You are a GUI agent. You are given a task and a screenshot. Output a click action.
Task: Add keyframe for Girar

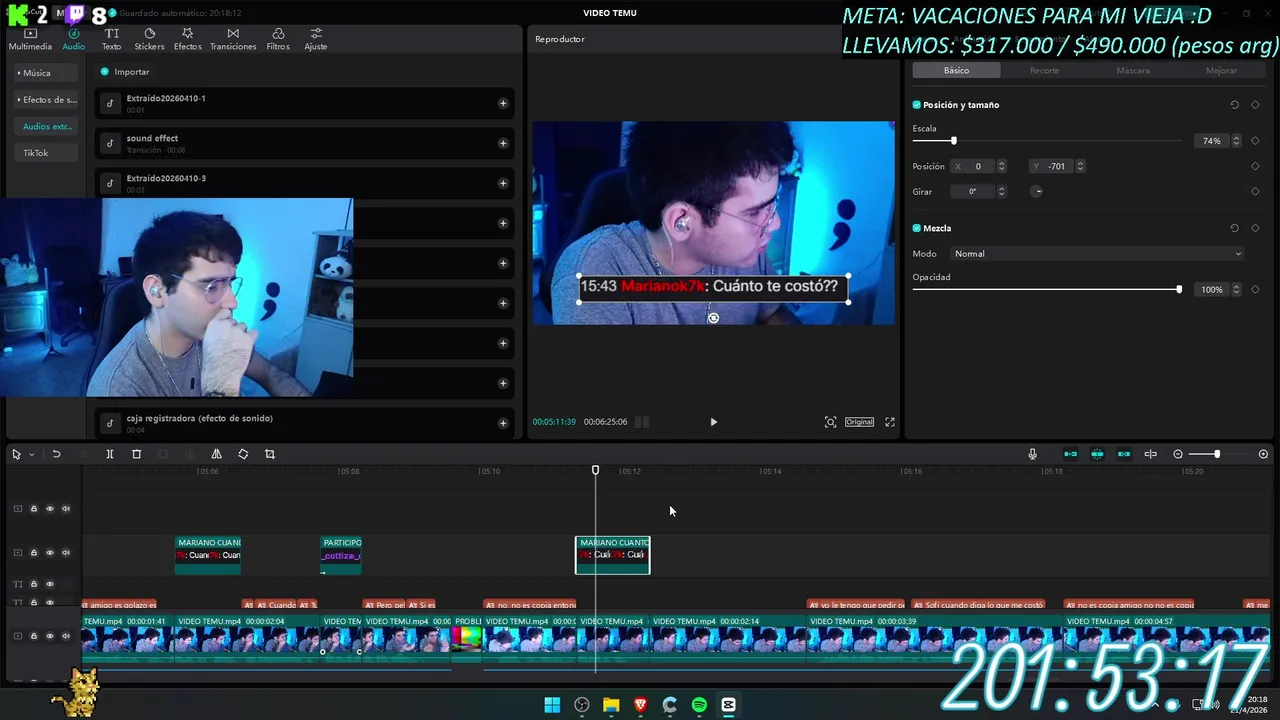[1255, 191]
